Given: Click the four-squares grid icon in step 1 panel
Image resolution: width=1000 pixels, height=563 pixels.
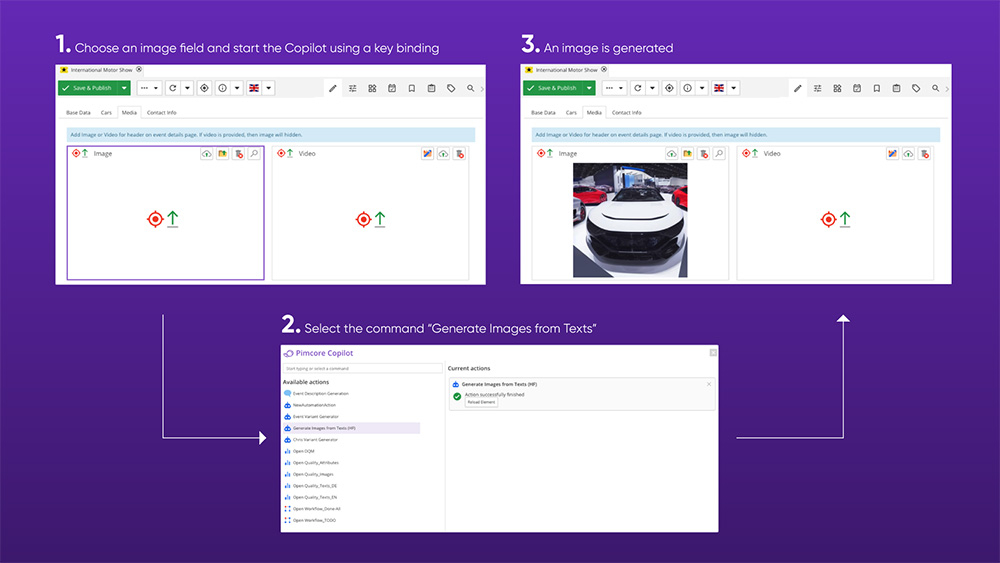Looking at the screenshot, I should [372, 89].
